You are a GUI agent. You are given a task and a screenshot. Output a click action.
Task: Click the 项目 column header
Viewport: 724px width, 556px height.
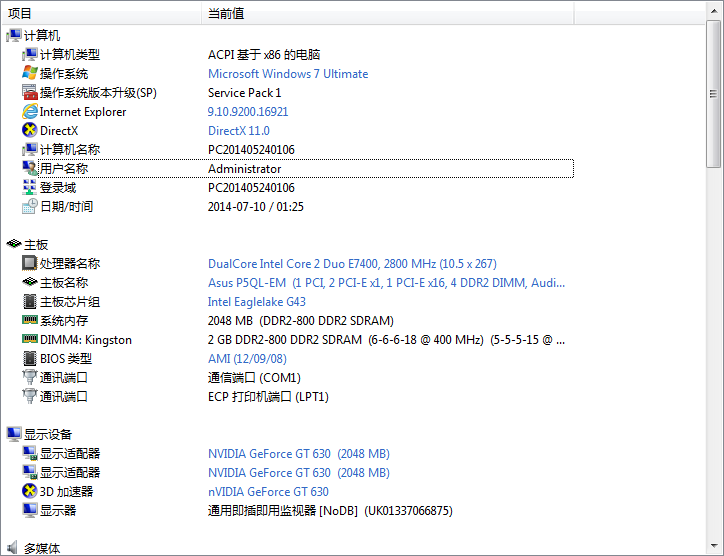(x=102, y=13)
